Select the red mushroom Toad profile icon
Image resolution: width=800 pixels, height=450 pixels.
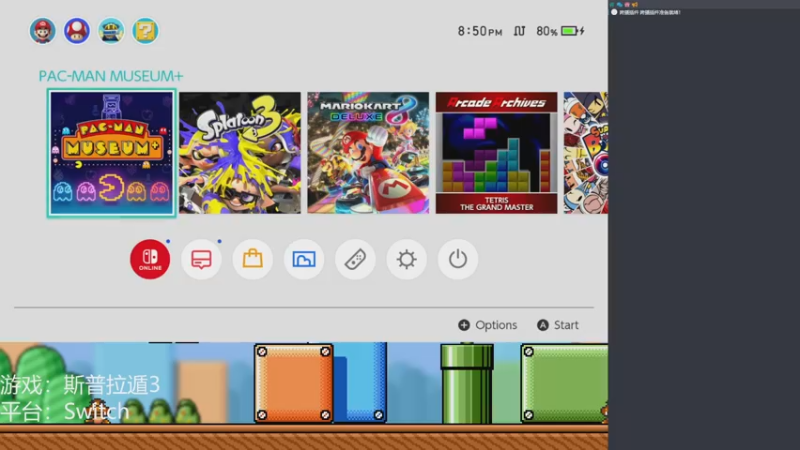[77, 31]
